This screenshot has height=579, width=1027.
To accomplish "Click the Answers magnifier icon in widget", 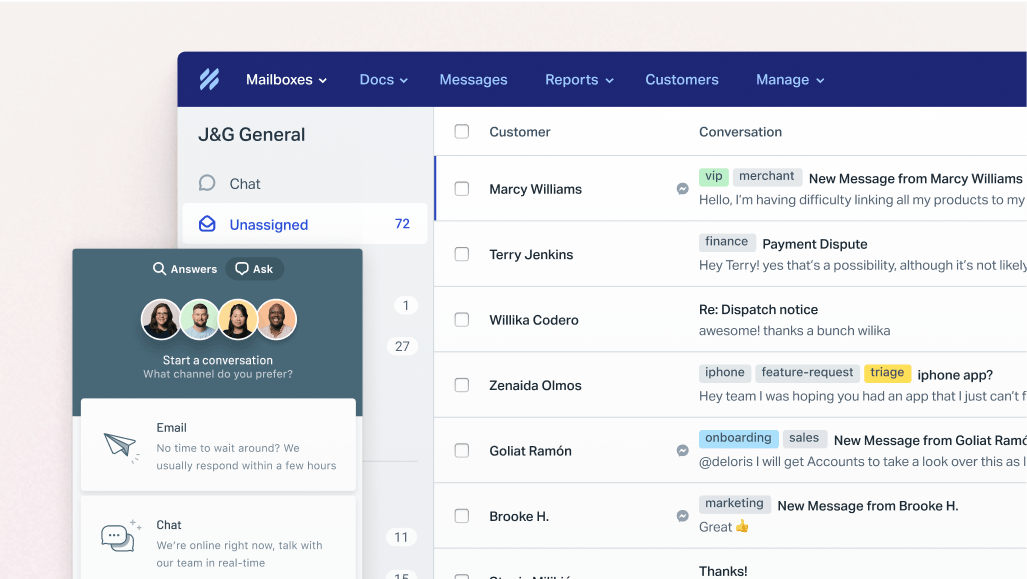I will [x=159, y=269].
